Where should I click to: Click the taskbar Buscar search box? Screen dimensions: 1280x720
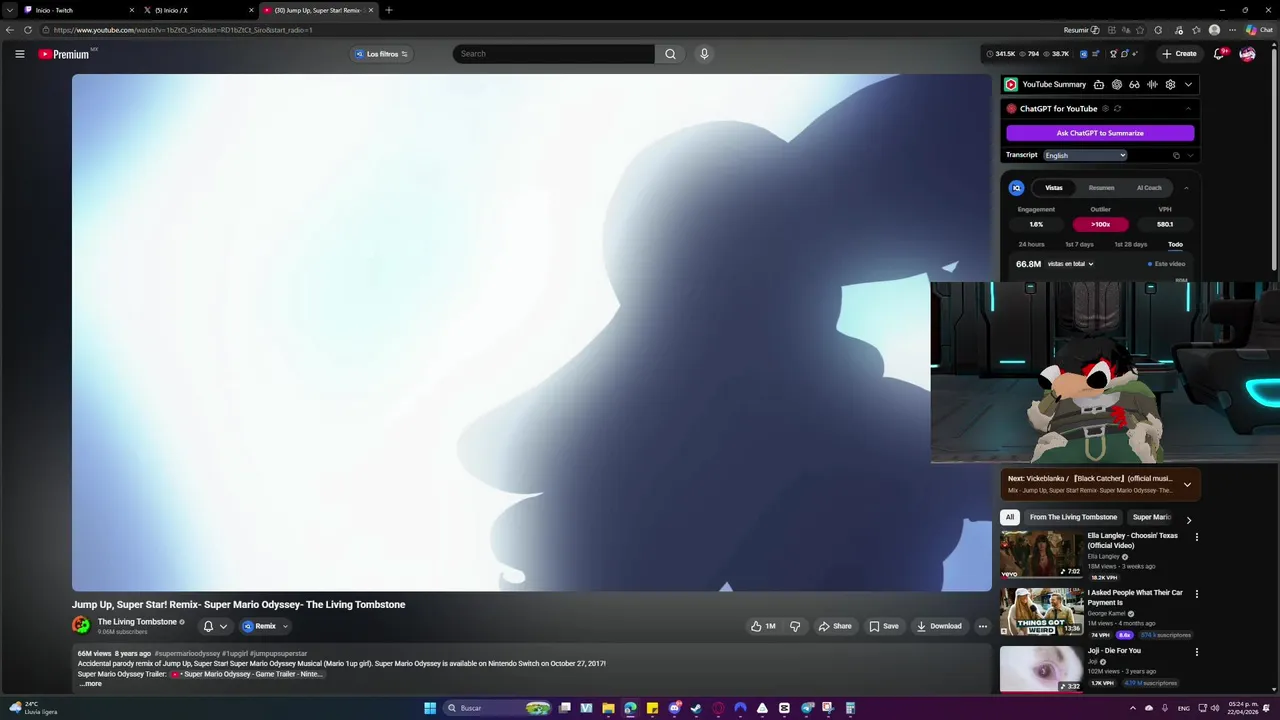tap(498, 708)
